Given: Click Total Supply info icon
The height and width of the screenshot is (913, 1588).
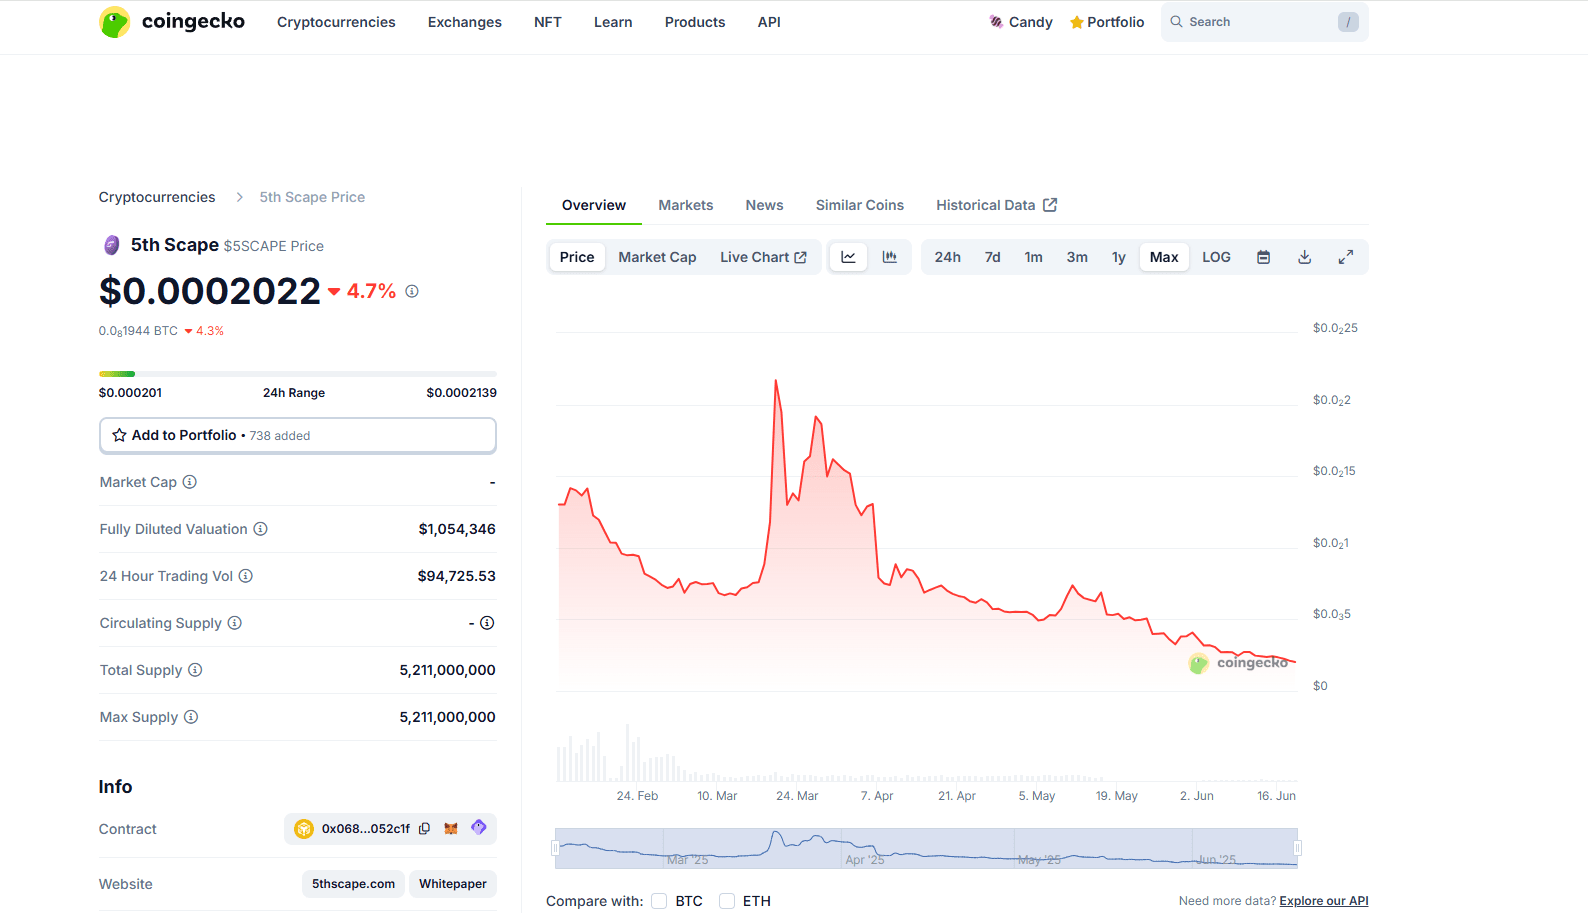Looking at the screenshot, I should tap(195, 670).
